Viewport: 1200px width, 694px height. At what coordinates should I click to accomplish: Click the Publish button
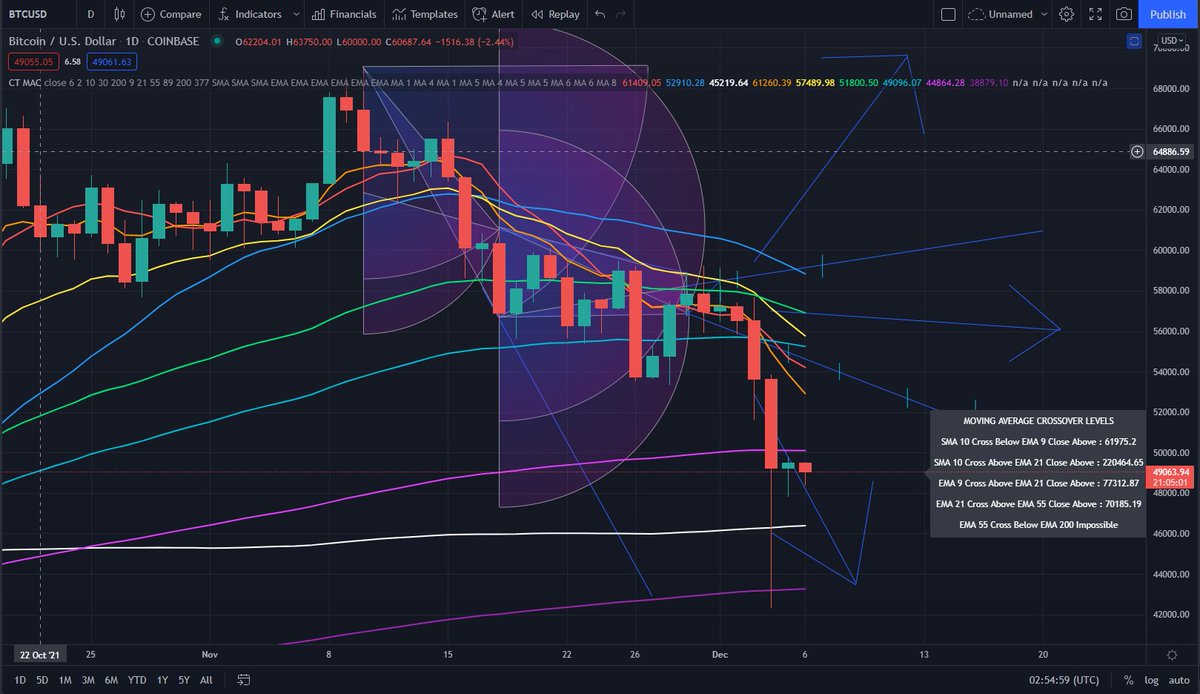coord(1168,14)
